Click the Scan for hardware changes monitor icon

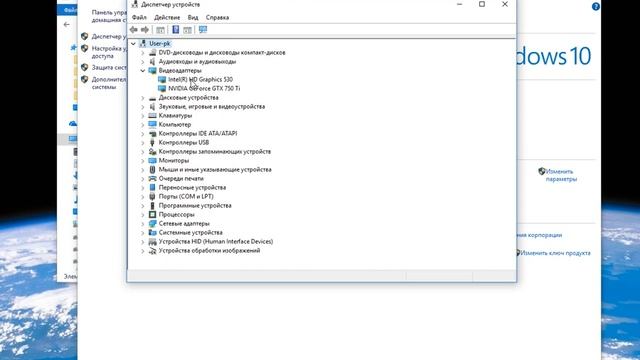(203, 29)
